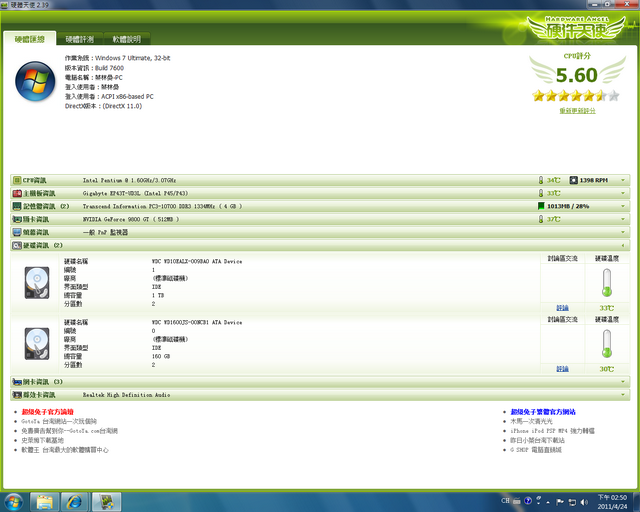Expand the memory info row arrow
Viewport: 640px width, 512px height.
(x=623, y=206)
